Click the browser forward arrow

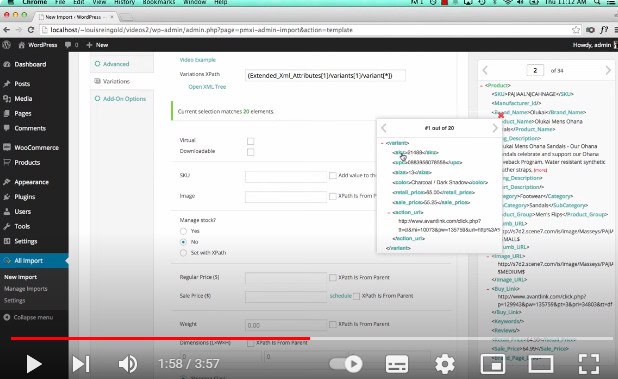(x=19, y=30)
